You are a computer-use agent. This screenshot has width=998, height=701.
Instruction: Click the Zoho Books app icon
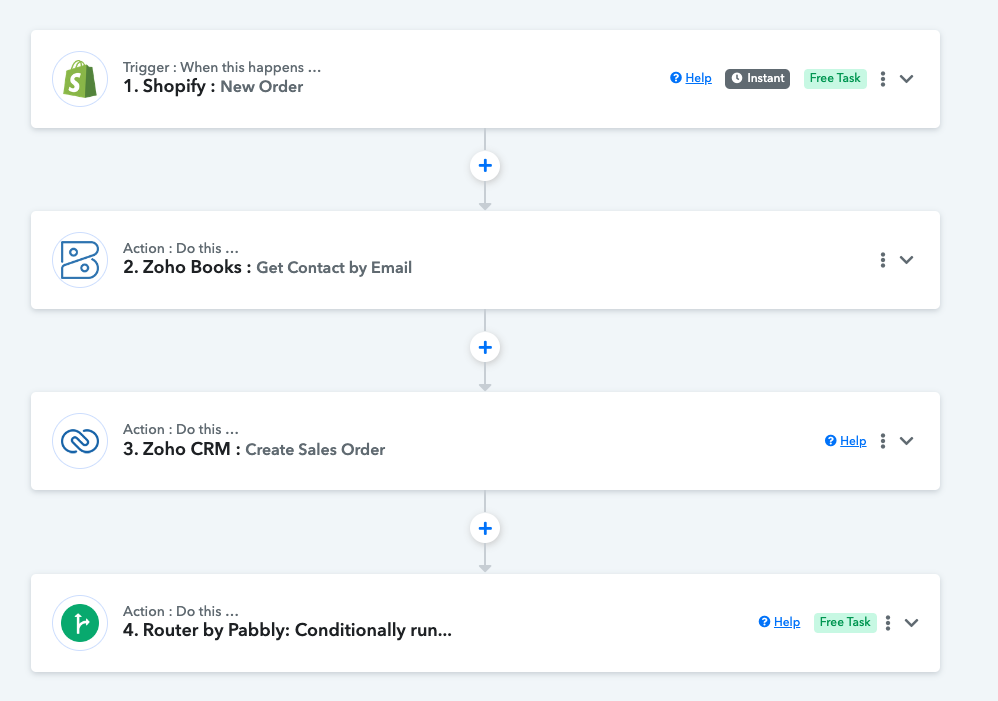80,260
